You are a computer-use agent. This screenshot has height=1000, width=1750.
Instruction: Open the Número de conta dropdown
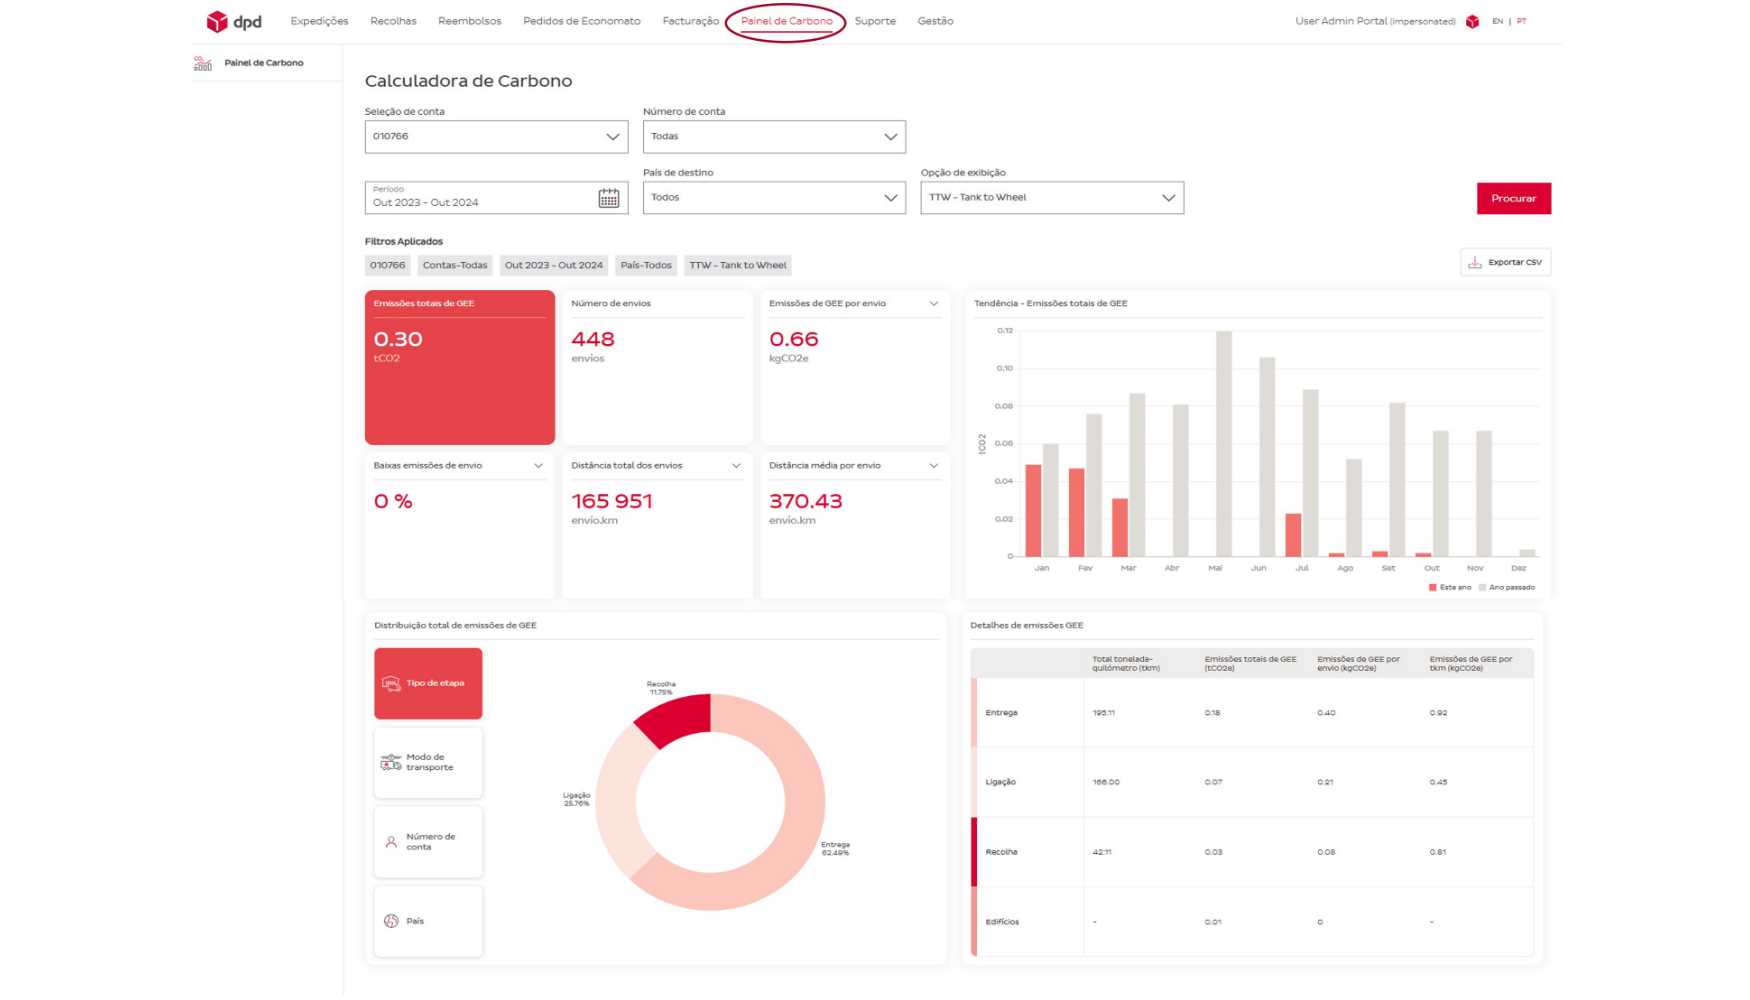tap(774, 137)
